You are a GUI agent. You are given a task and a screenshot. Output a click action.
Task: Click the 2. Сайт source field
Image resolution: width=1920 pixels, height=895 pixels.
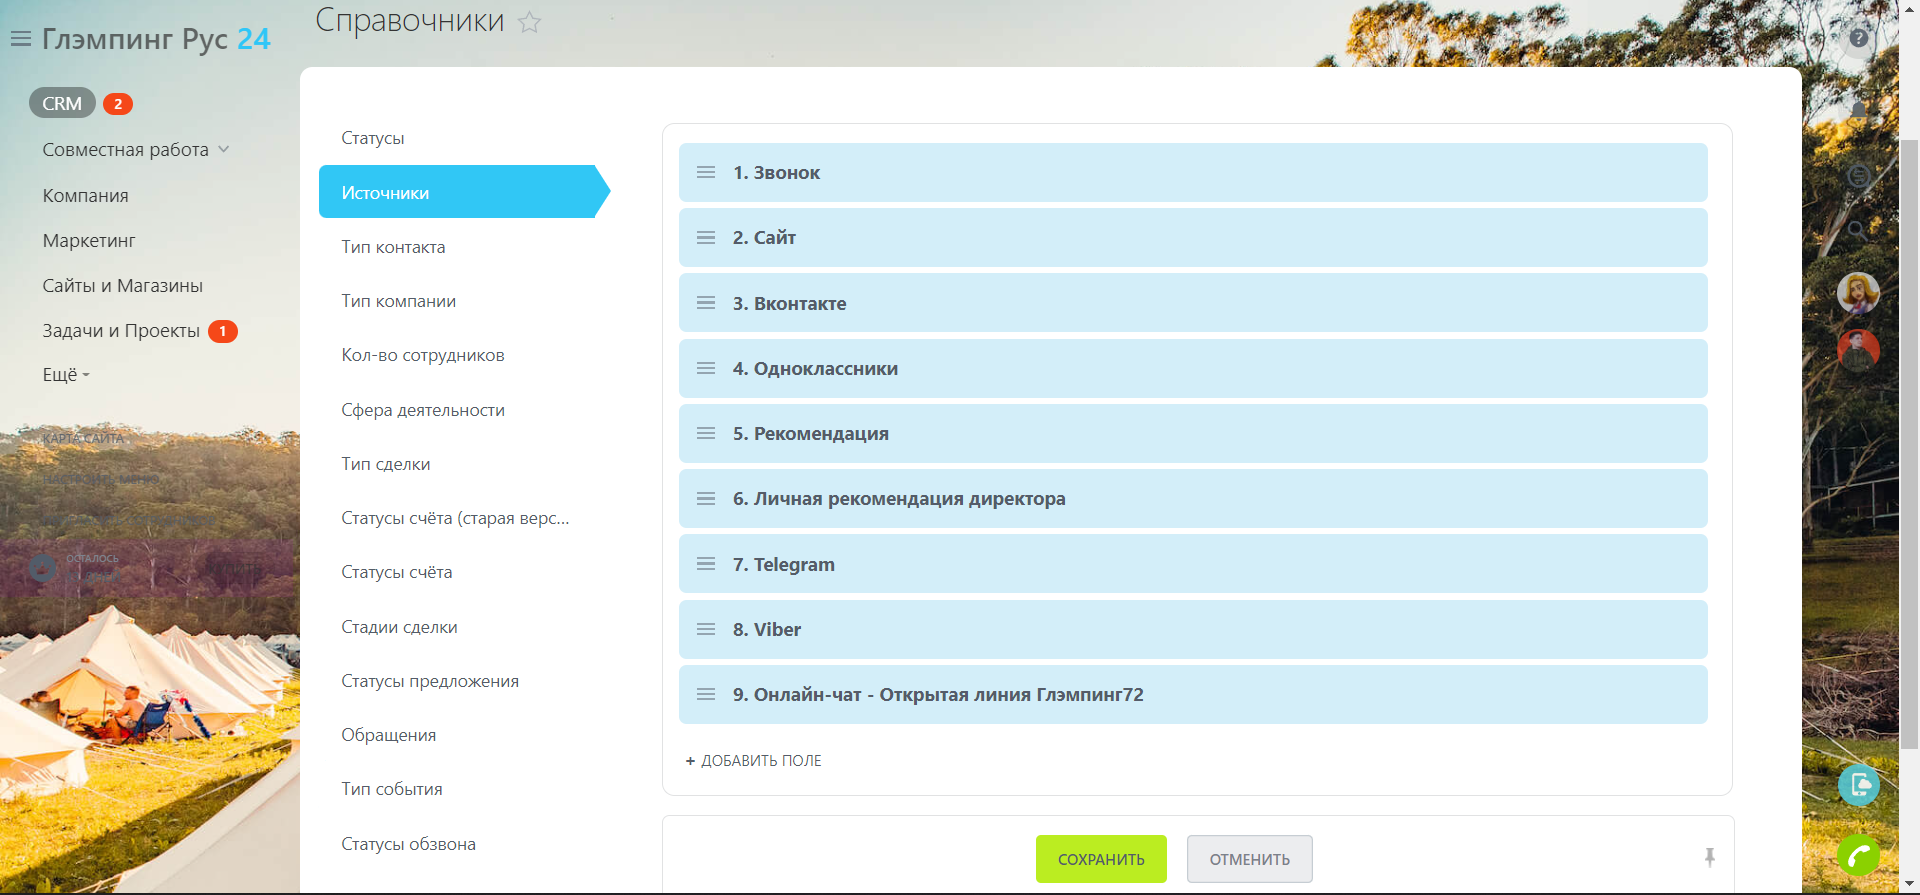tap(1193, 238)
